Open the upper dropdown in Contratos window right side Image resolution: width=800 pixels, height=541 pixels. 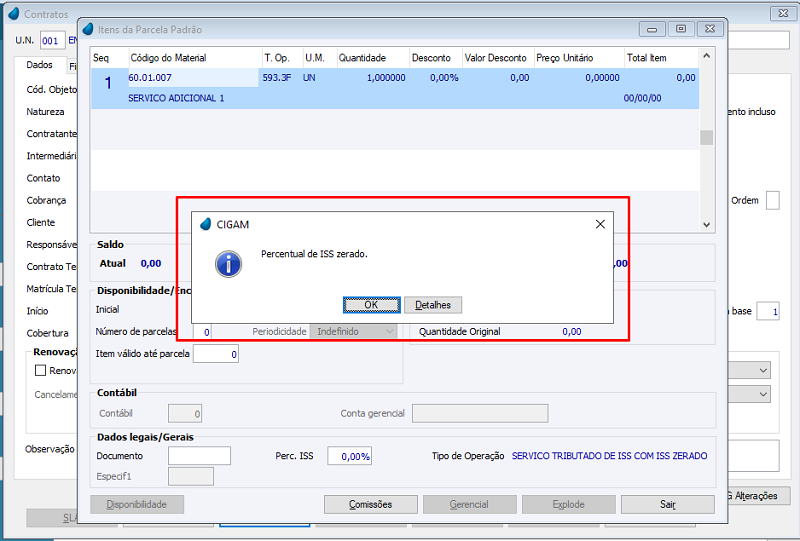coord(763,370)
